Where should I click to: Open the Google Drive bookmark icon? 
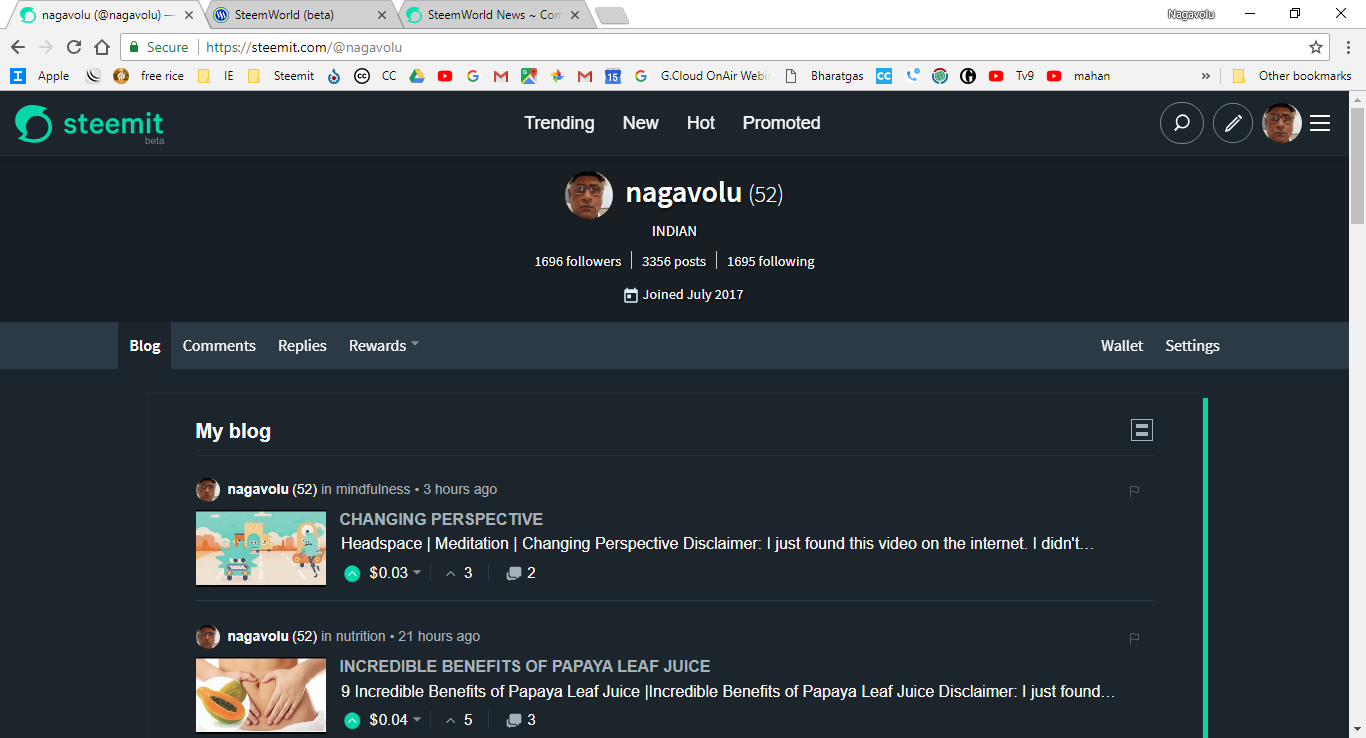(x=417, y=75)
